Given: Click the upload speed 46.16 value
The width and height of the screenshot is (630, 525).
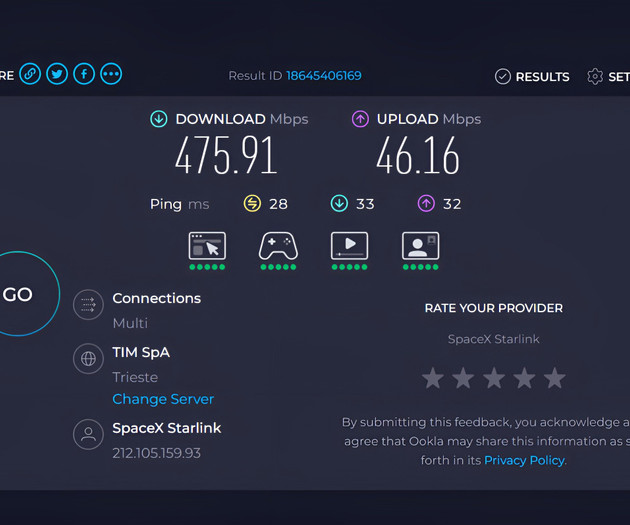Looking at the screenshot, I should (x=418, y=155).
